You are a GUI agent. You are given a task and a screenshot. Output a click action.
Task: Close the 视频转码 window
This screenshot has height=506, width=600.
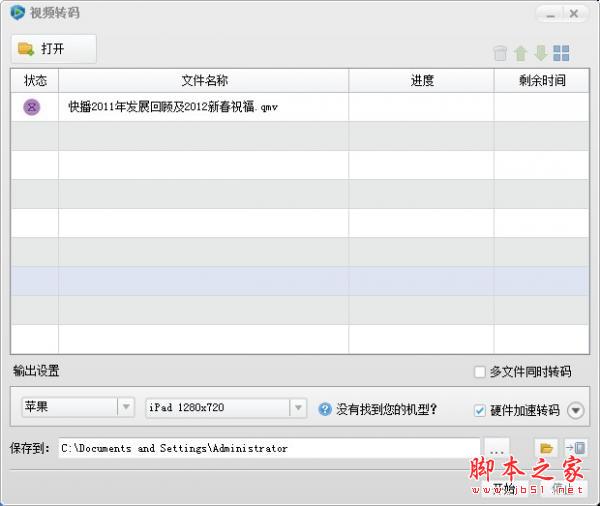coord(574,14)
